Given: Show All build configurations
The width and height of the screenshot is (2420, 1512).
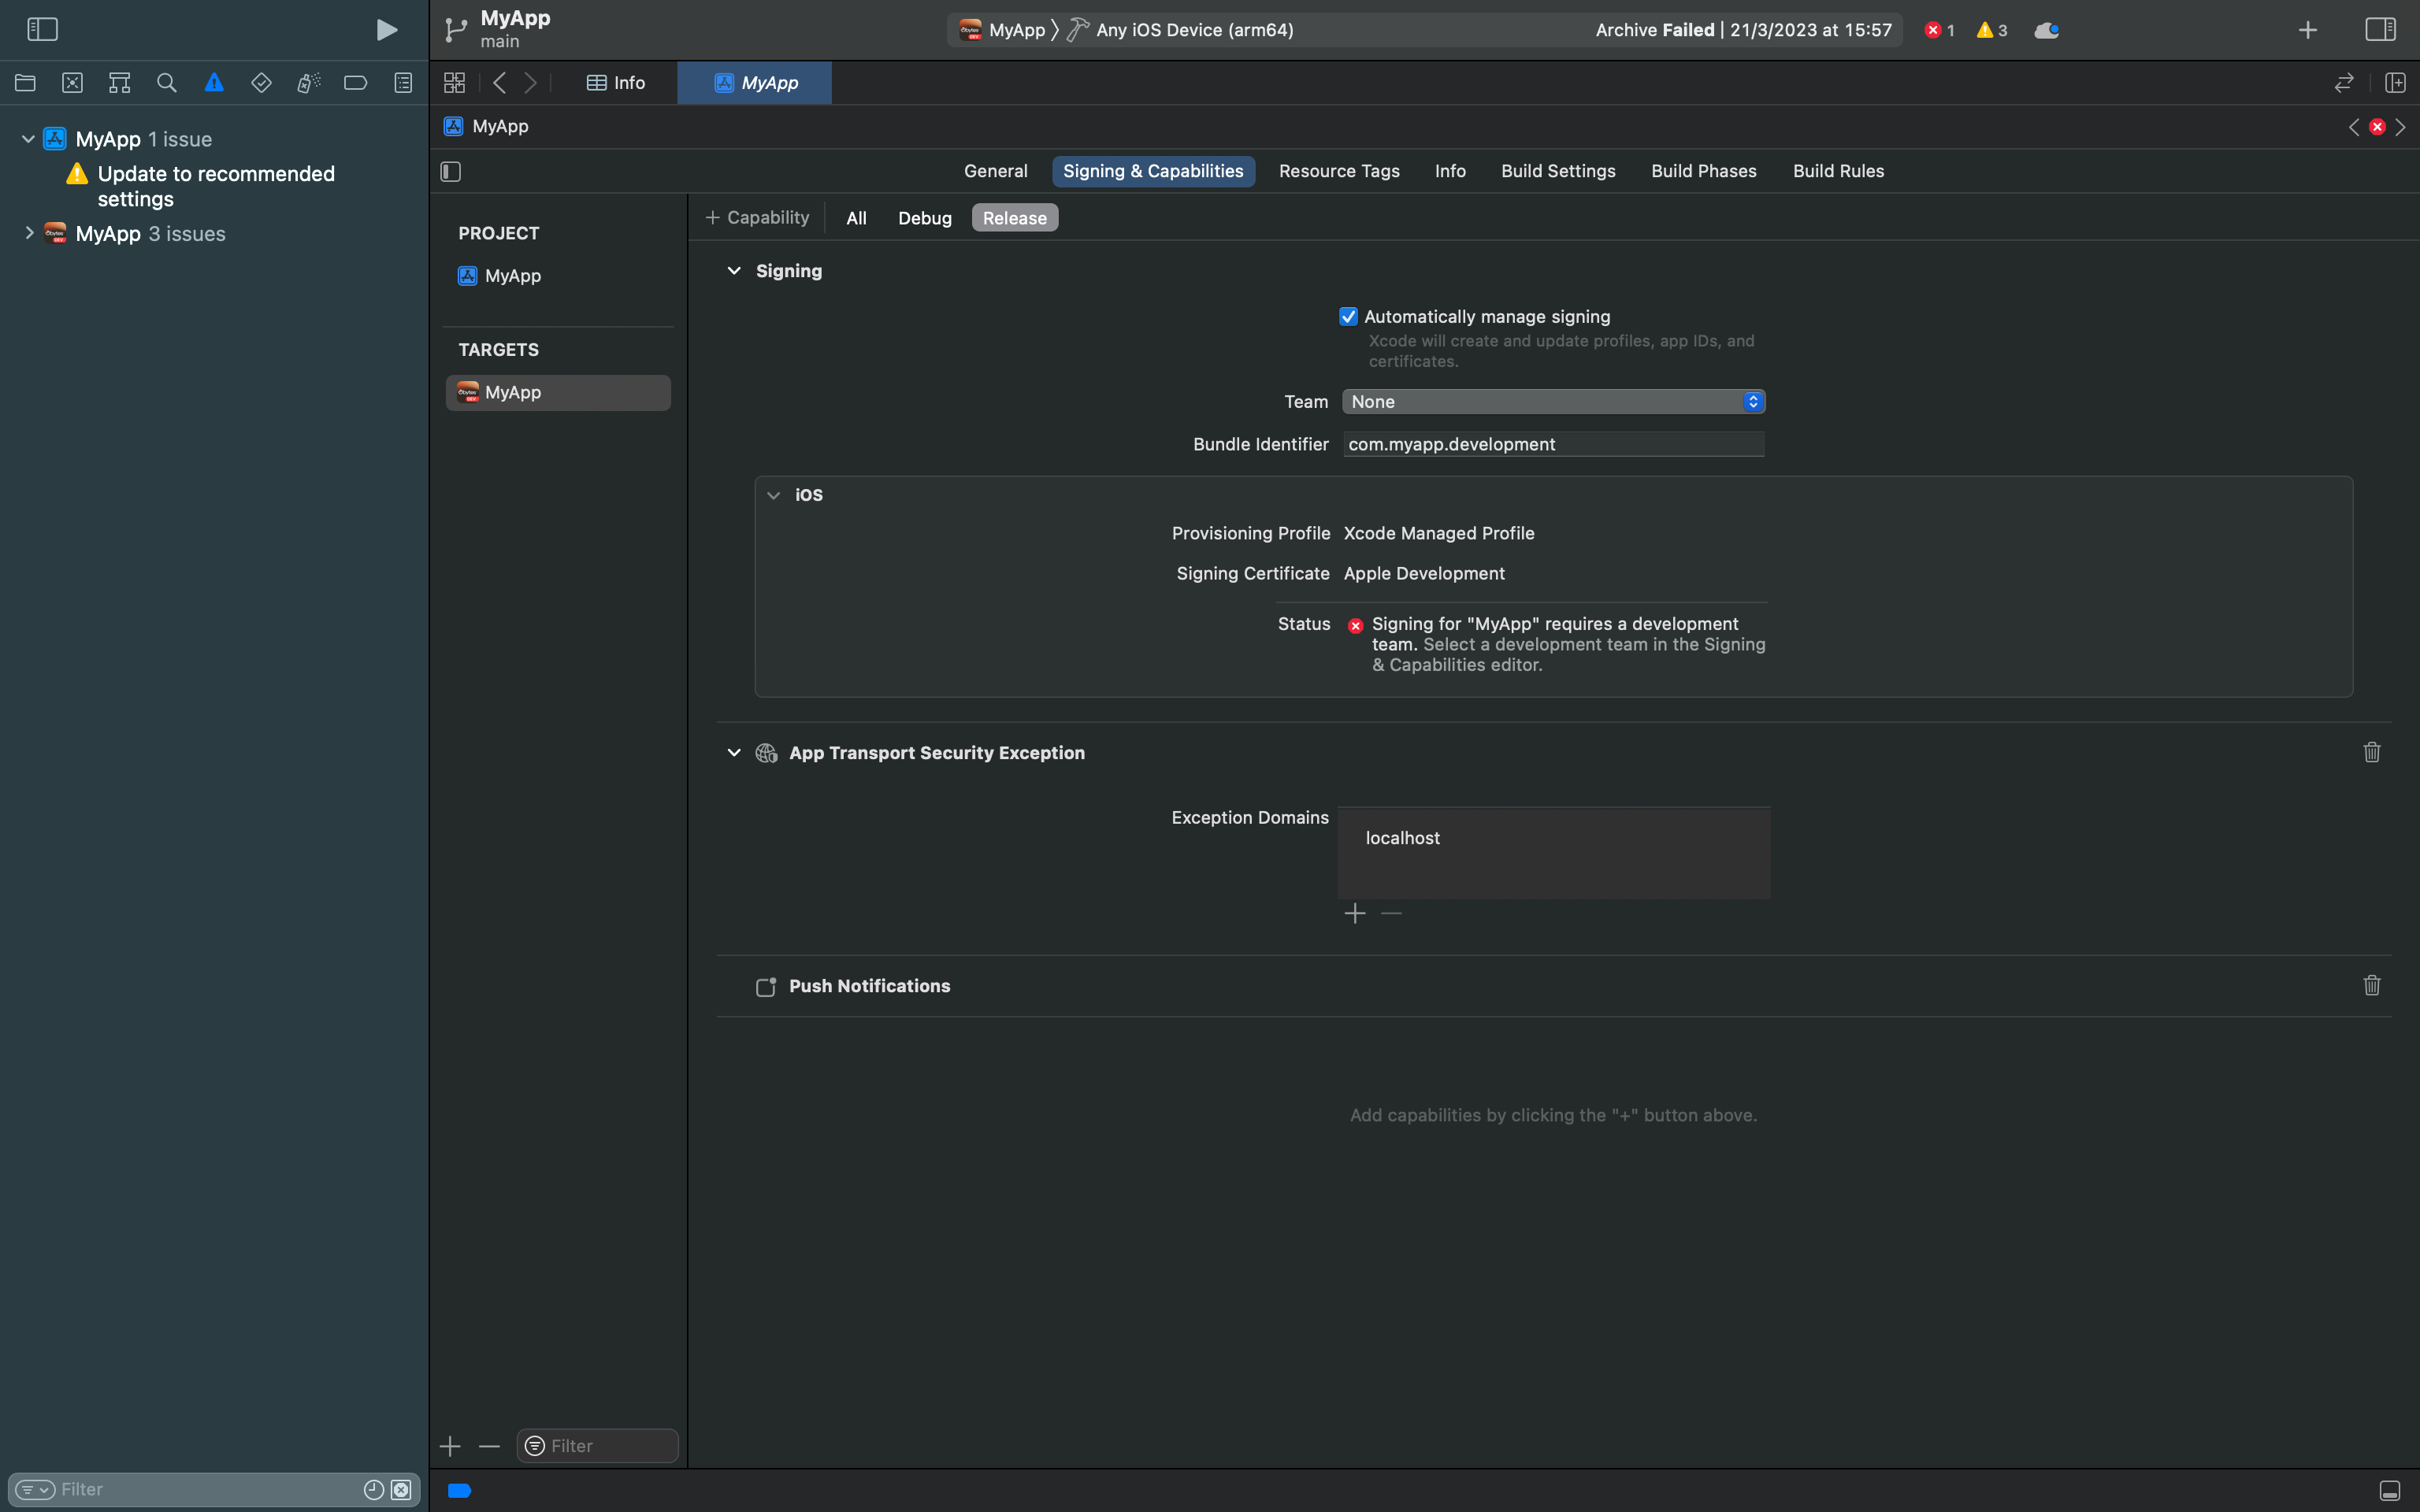Looking at the screenshot, I should tap(856, 218).
